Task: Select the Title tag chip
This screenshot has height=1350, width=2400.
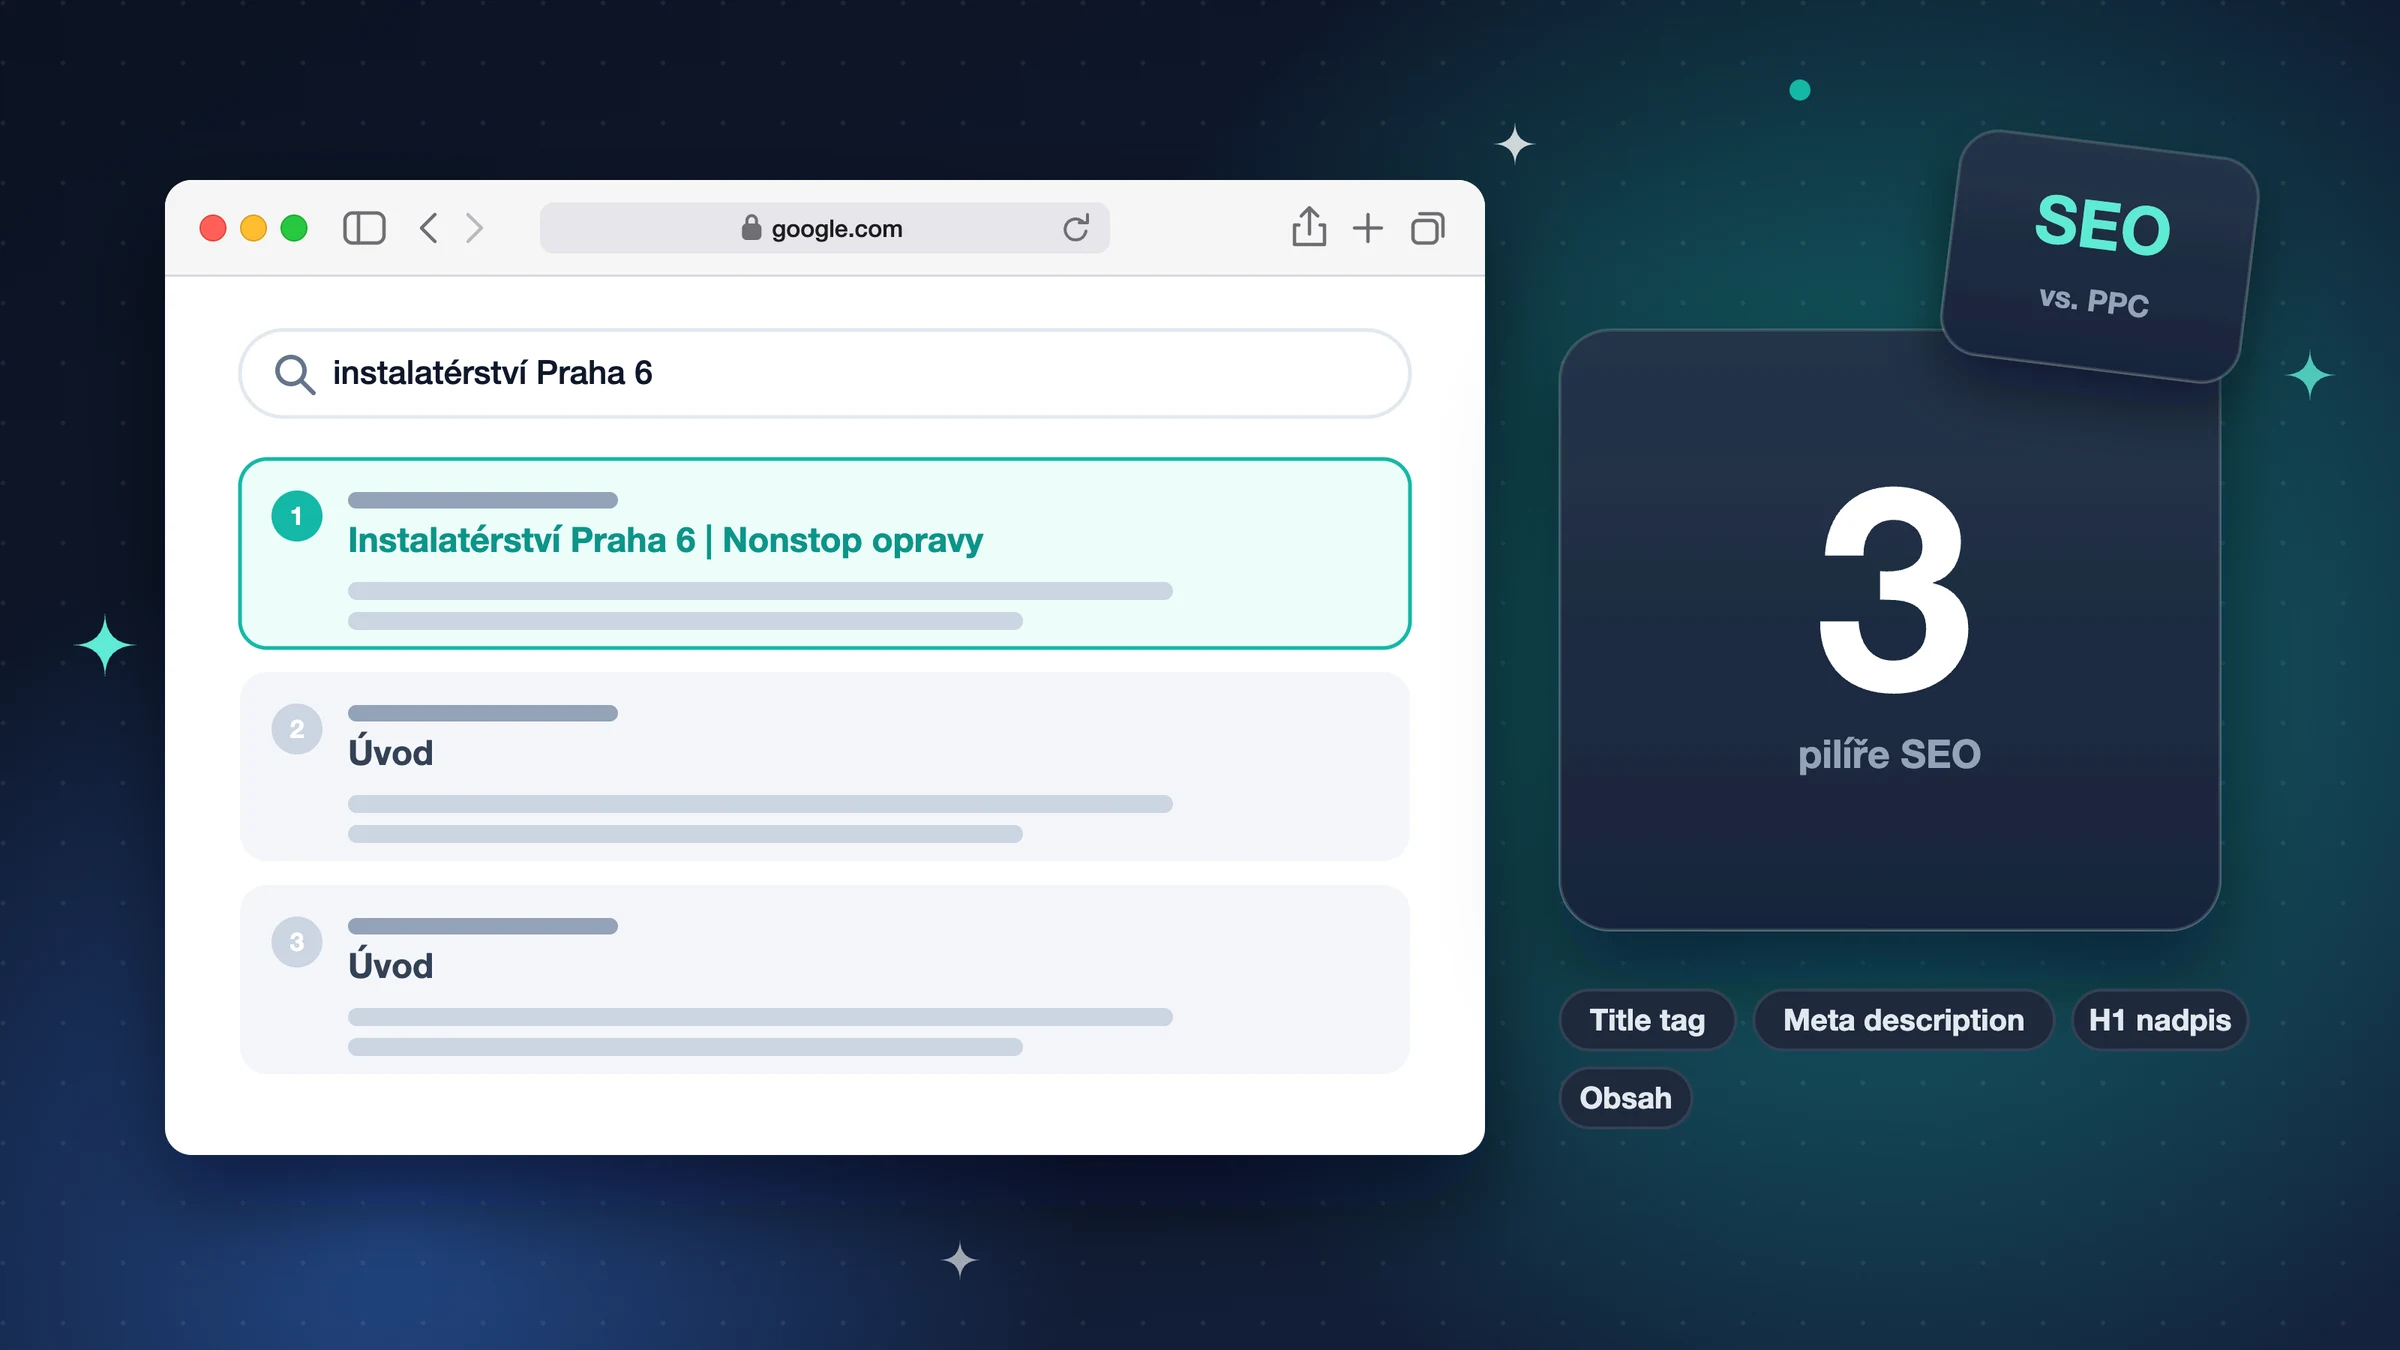Action: click(x=1647, y=1020)
